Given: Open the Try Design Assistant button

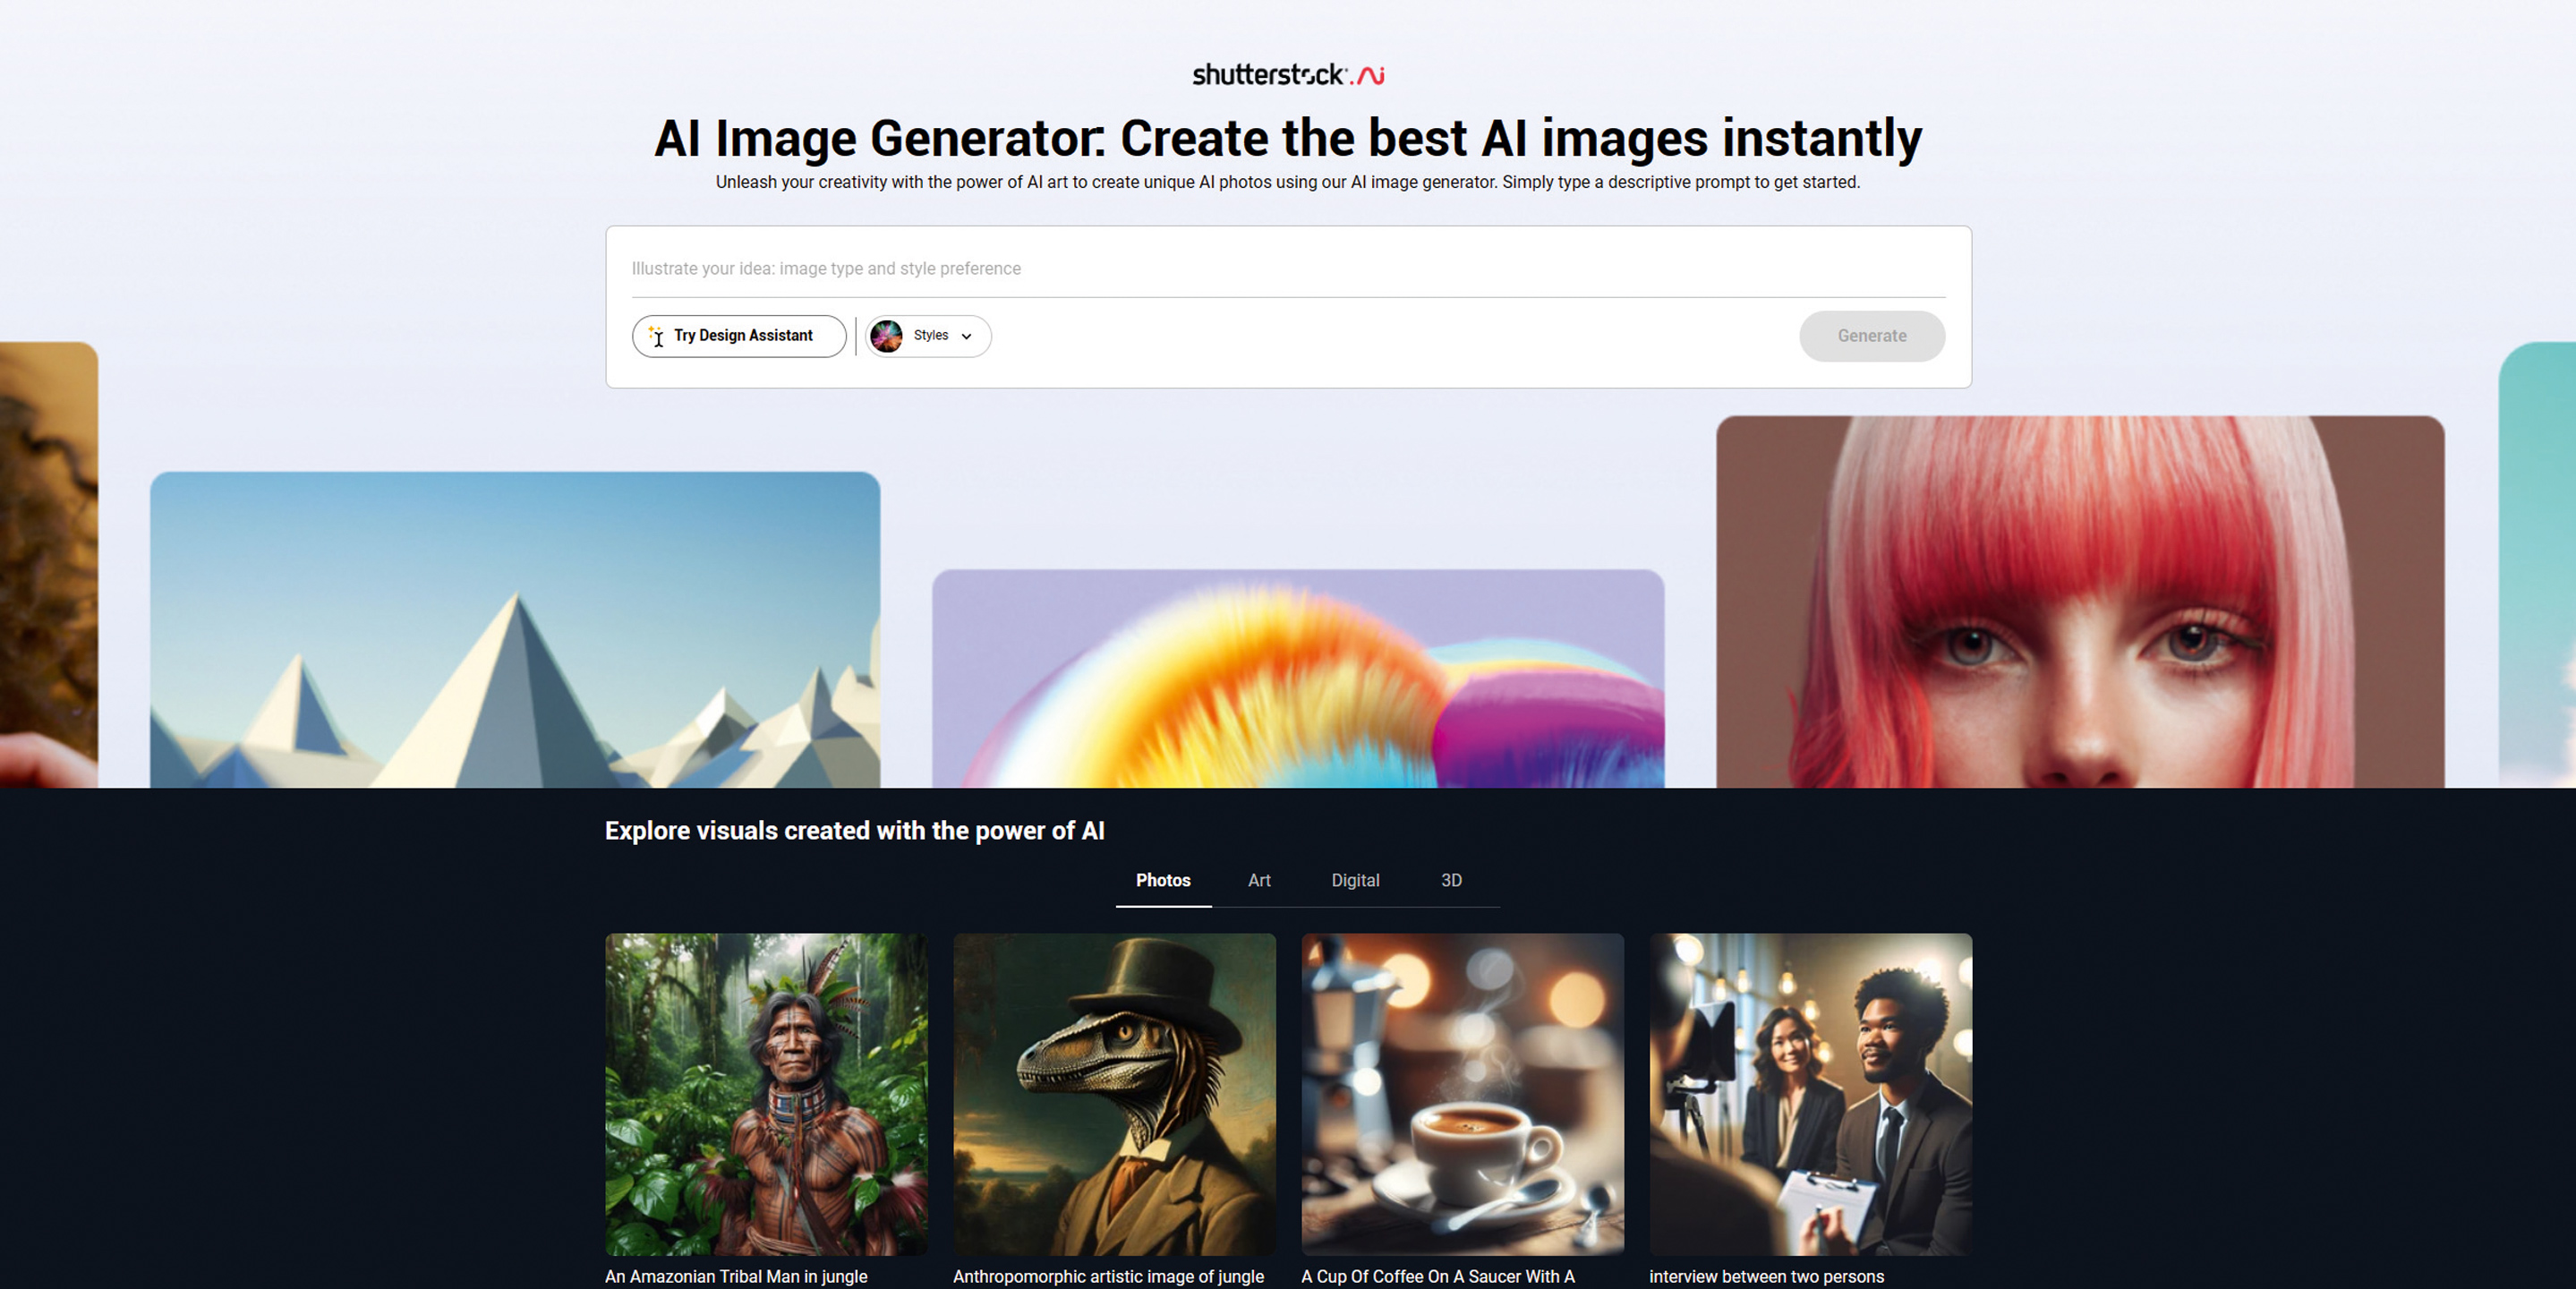Looking at the screenshot, I should 739,336.
